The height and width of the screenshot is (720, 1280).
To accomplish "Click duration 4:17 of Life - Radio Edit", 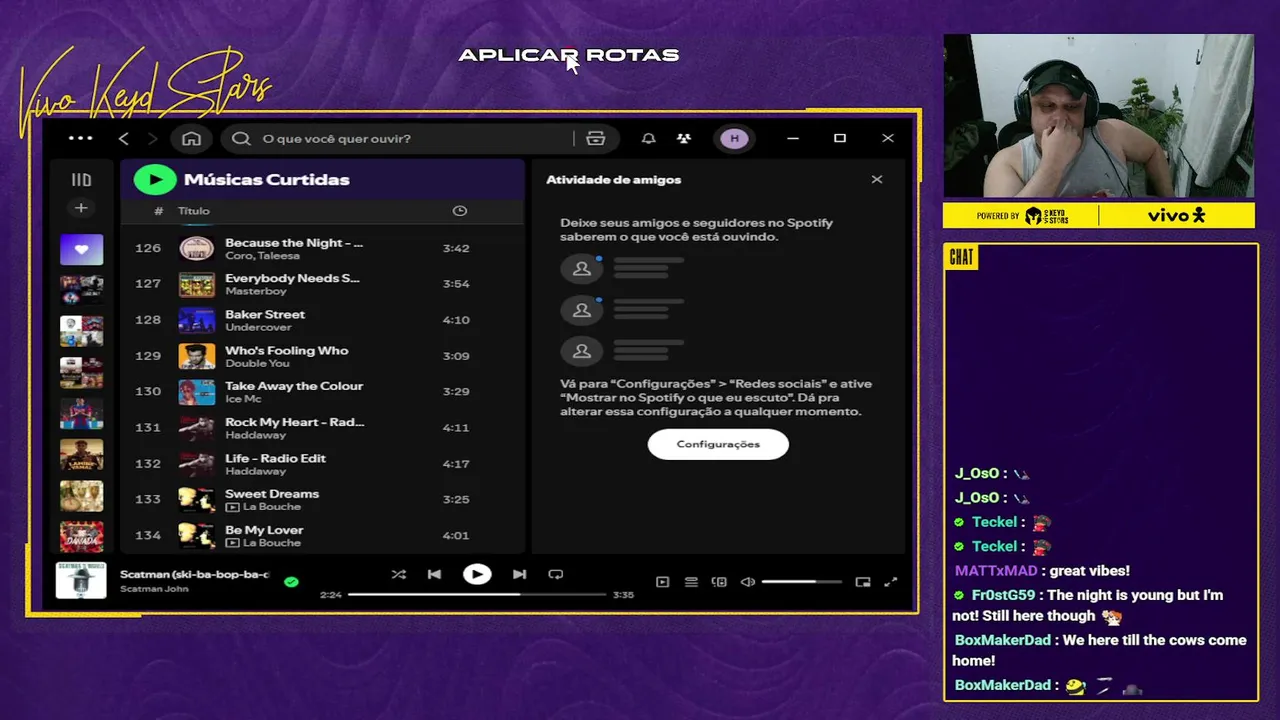I will click(456, 464).
